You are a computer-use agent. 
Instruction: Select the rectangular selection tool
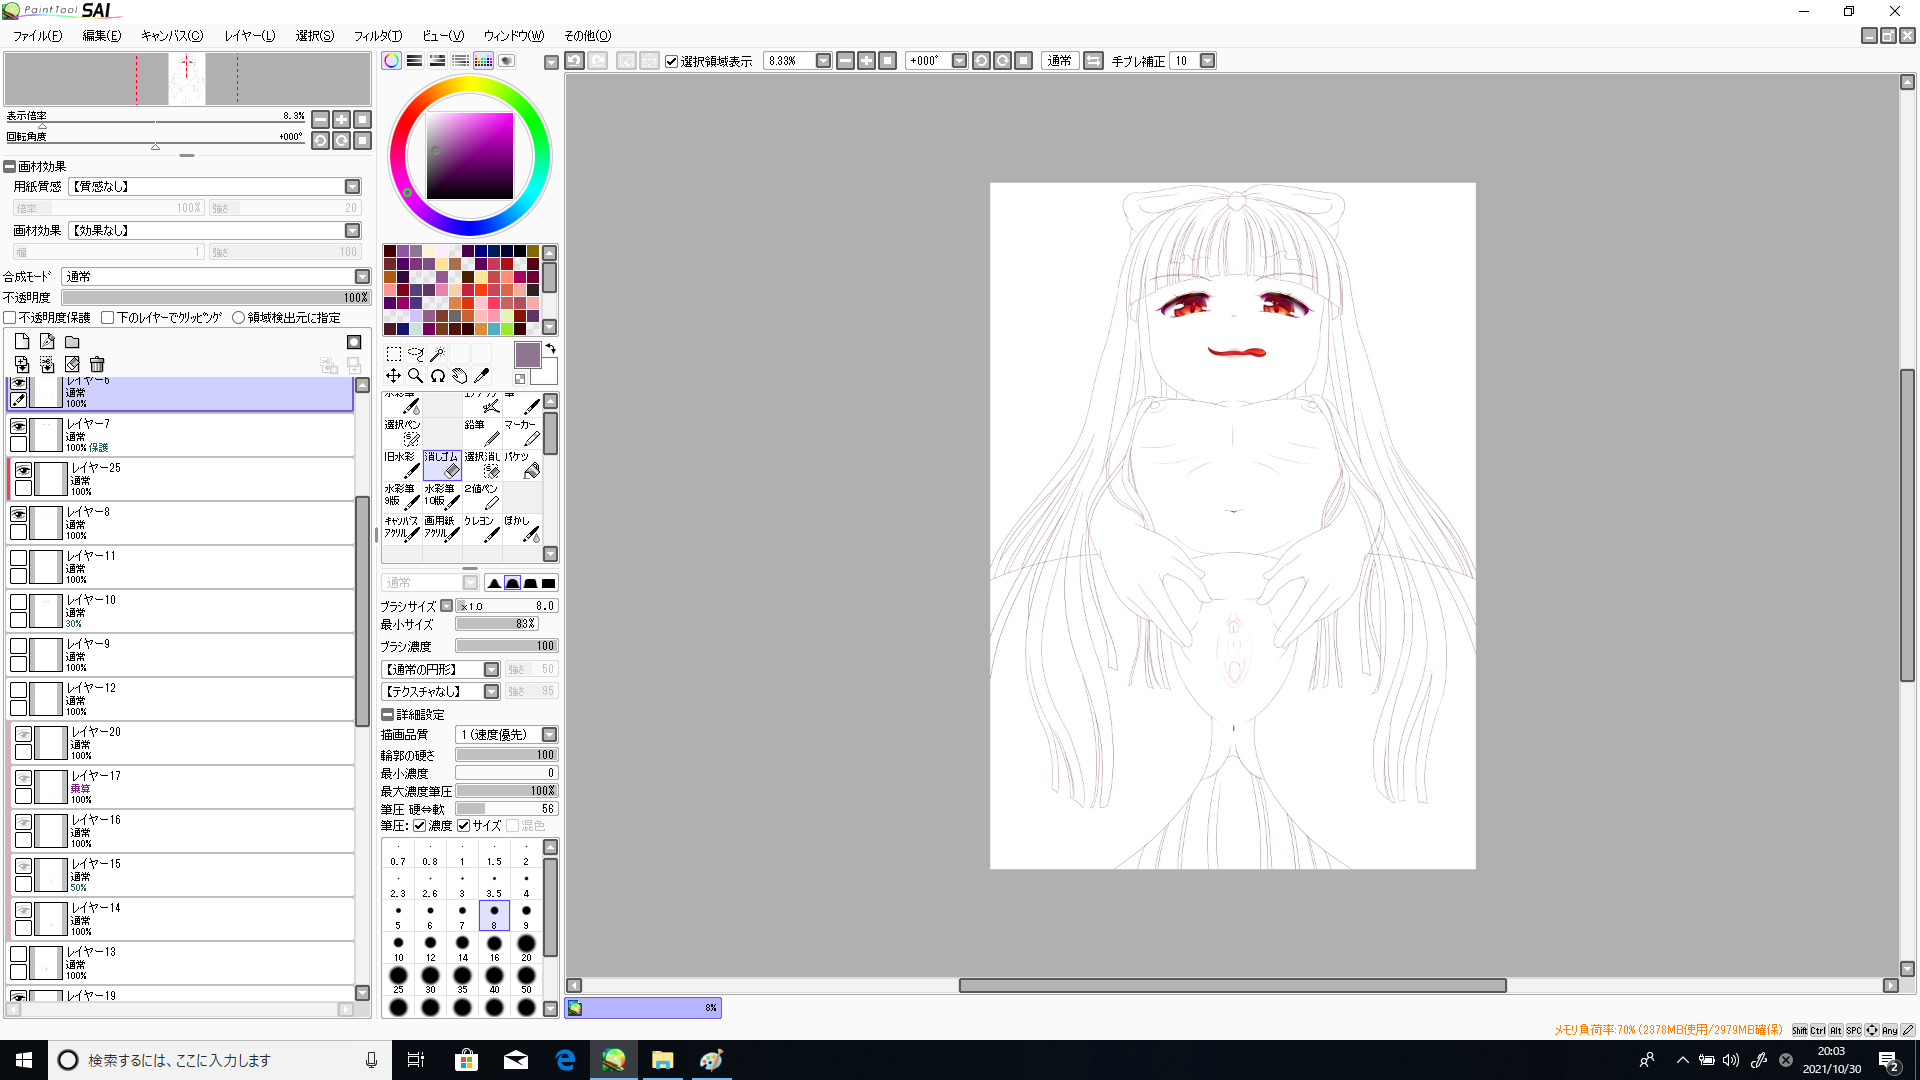click(393, 354)
